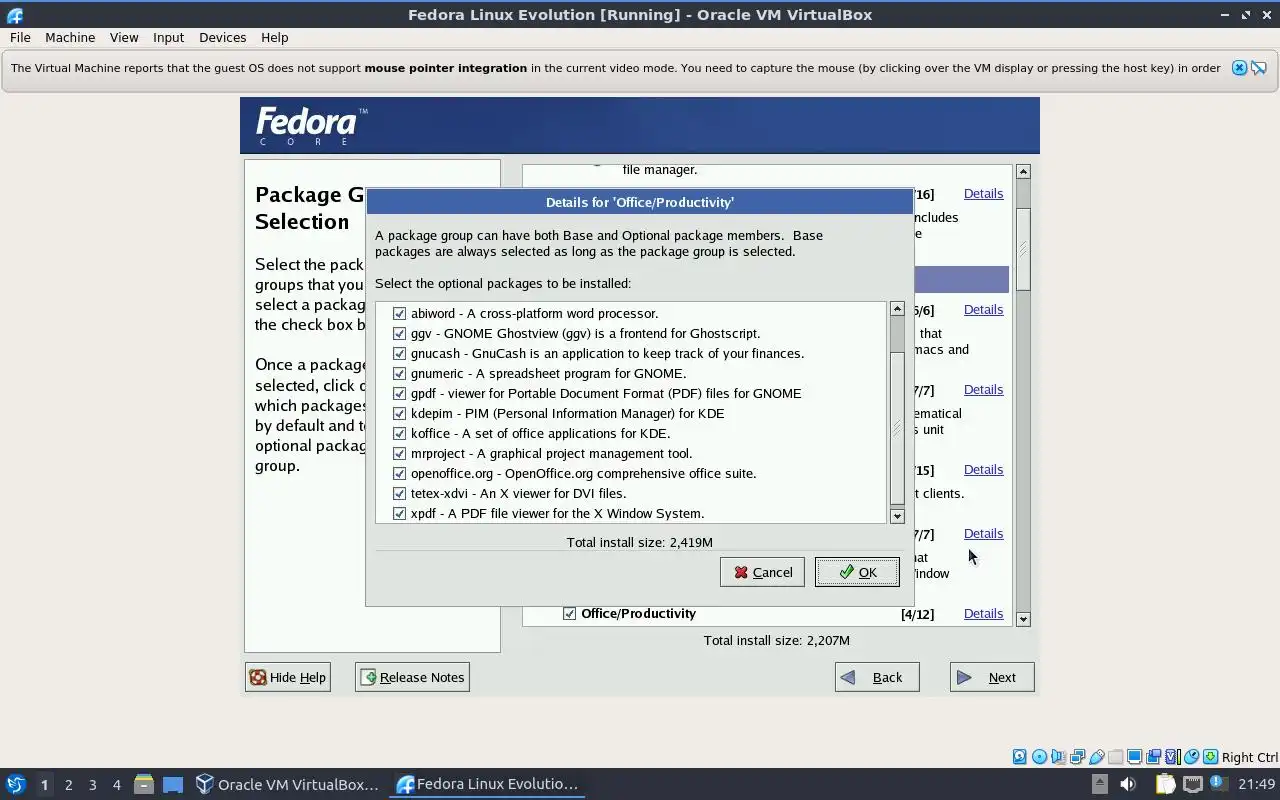Image resolution: width=1280 pixels, height=800 pixels.
Task: Confirm the package details with OK
Action: pyautogui.click(x=857, y=572)
